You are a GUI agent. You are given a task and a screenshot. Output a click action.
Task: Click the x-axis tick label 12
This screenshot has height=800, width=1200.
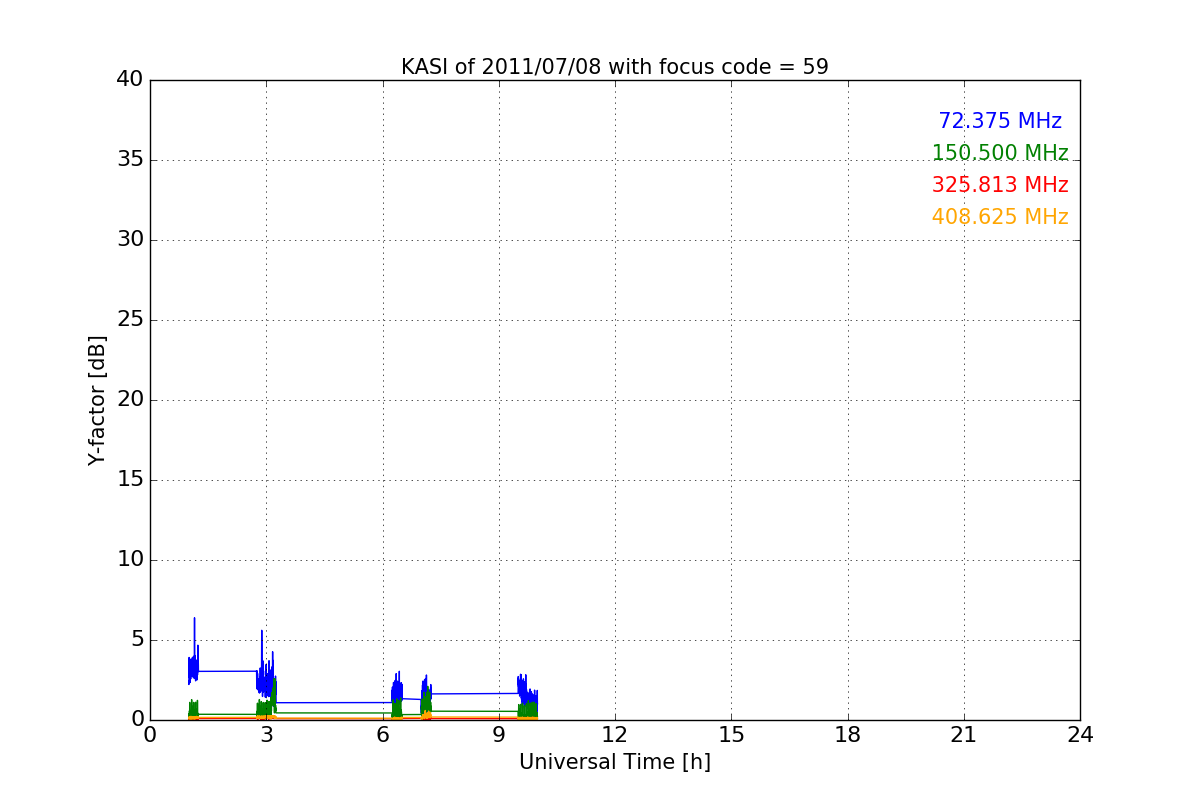tap(615, 734)
